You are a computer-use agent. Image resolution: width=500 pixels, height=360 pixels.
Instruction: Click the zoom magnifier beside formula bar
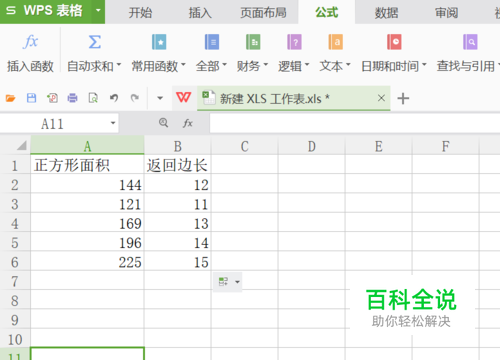point(163,123)
